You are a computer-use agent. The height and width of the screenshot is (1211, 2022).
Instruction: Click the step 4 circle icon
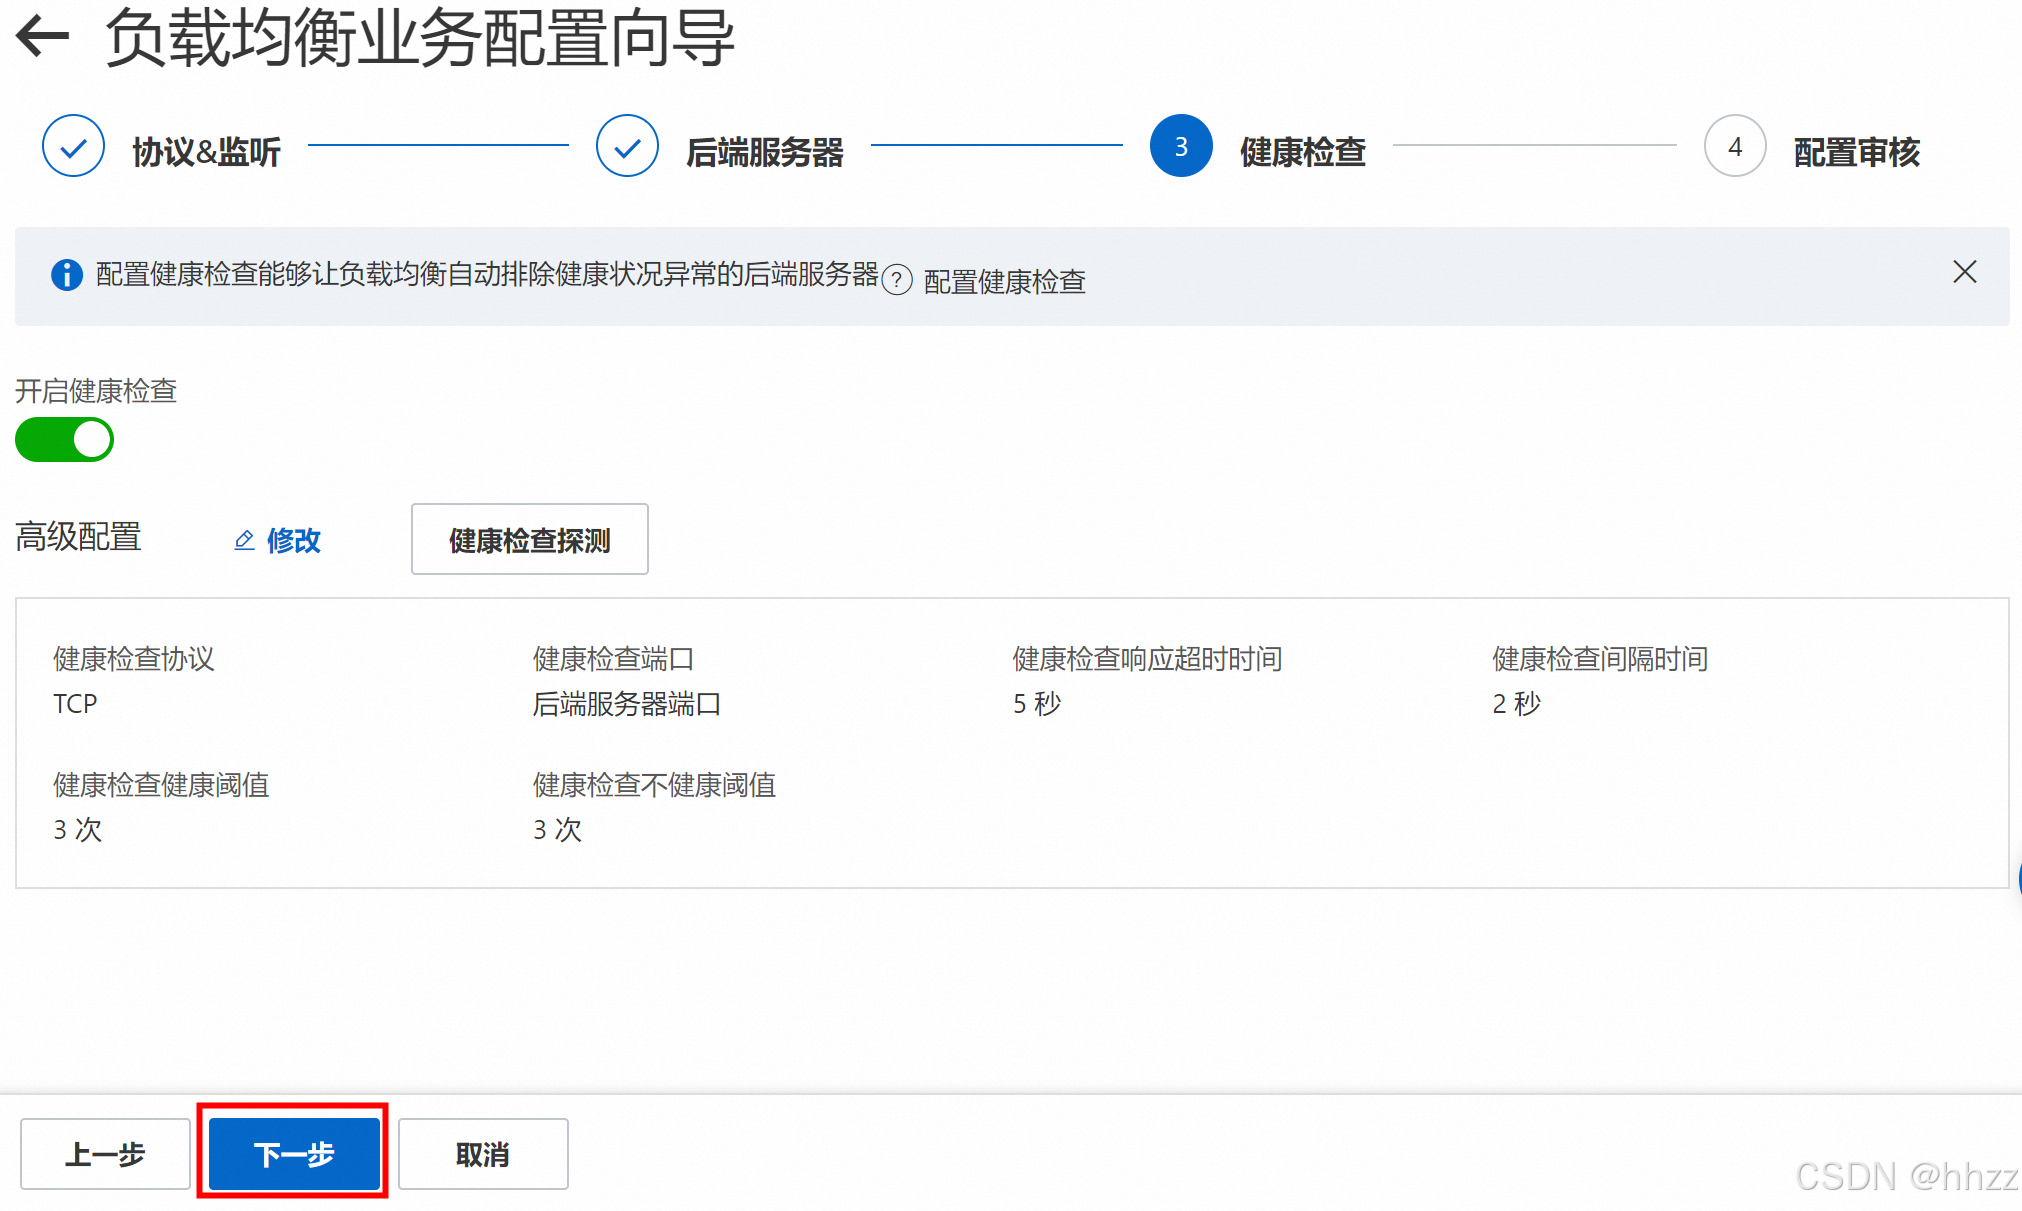point(1735,146)
